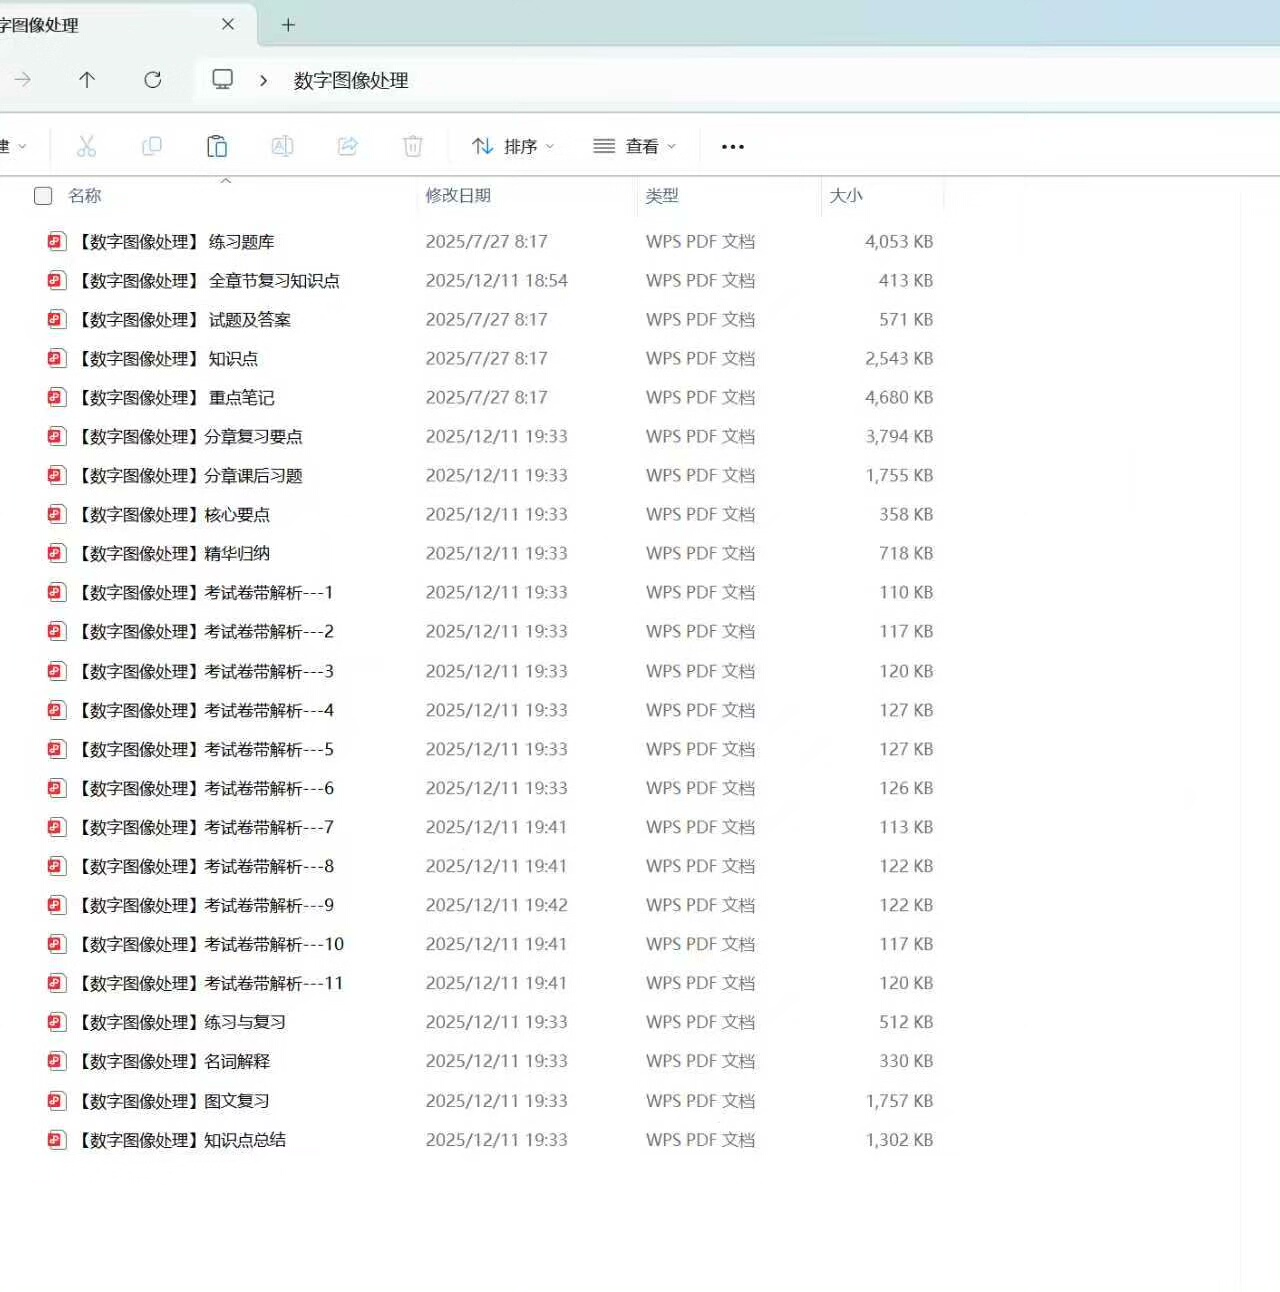Screen dimensions: 1280x1292
Task: Sort files by 修改日期 column header
Action: [x=458, y=196]
